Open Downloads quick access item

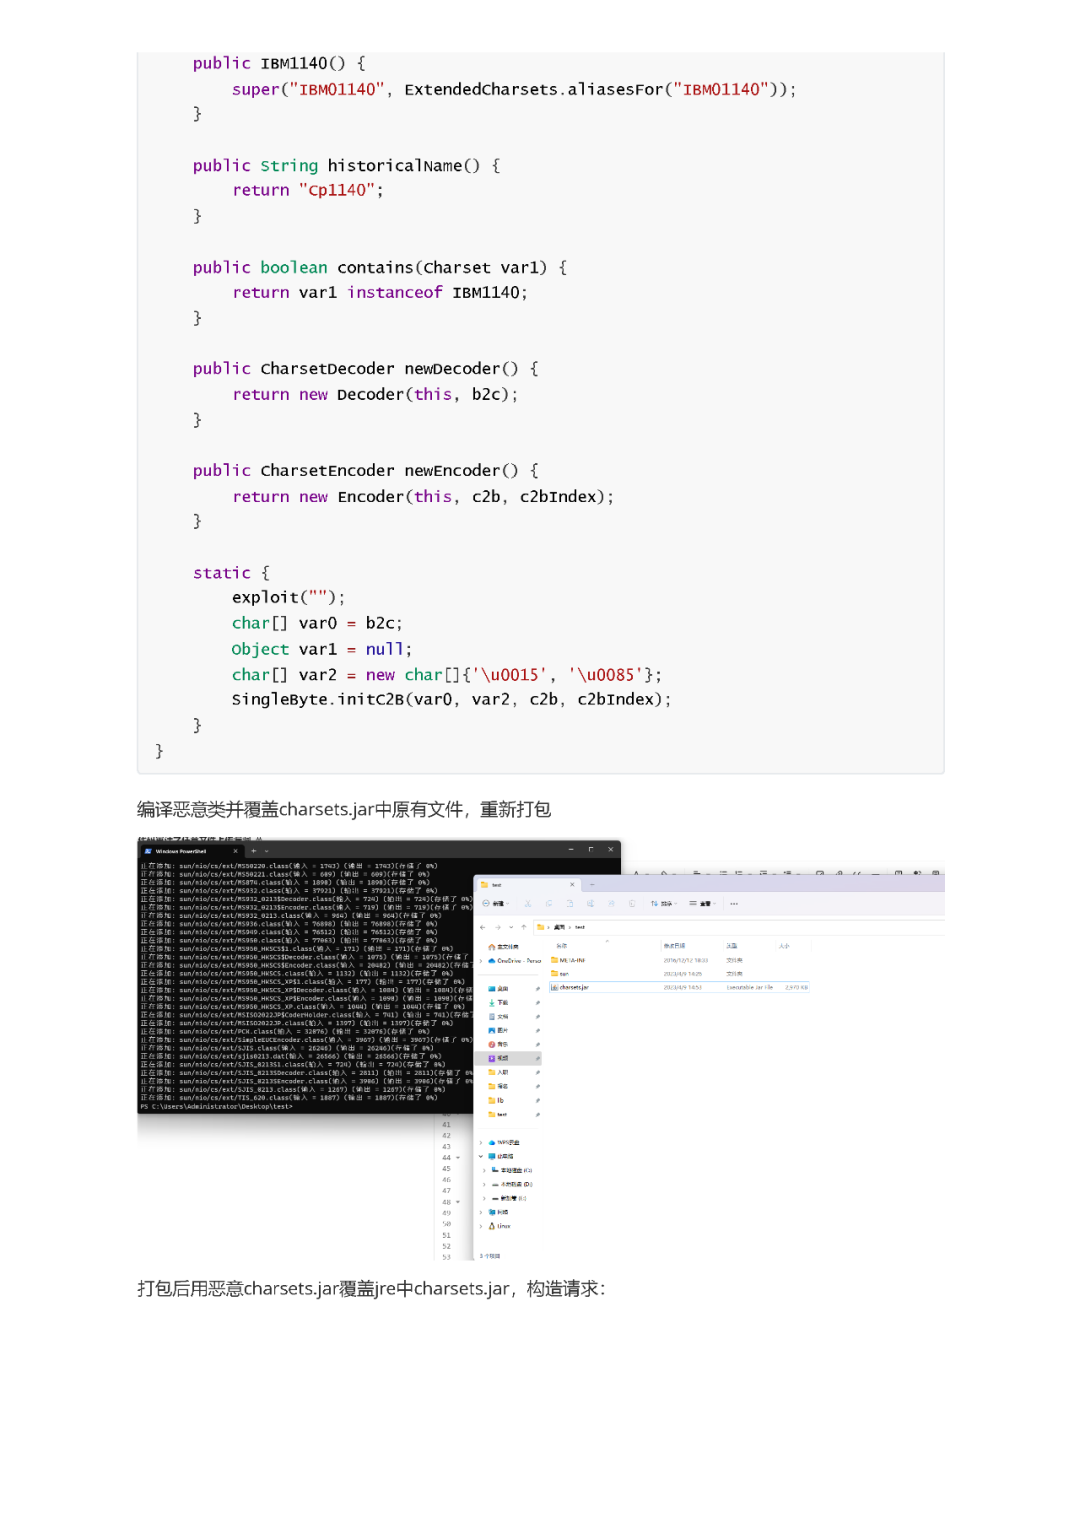click(x=499, y=1002)
